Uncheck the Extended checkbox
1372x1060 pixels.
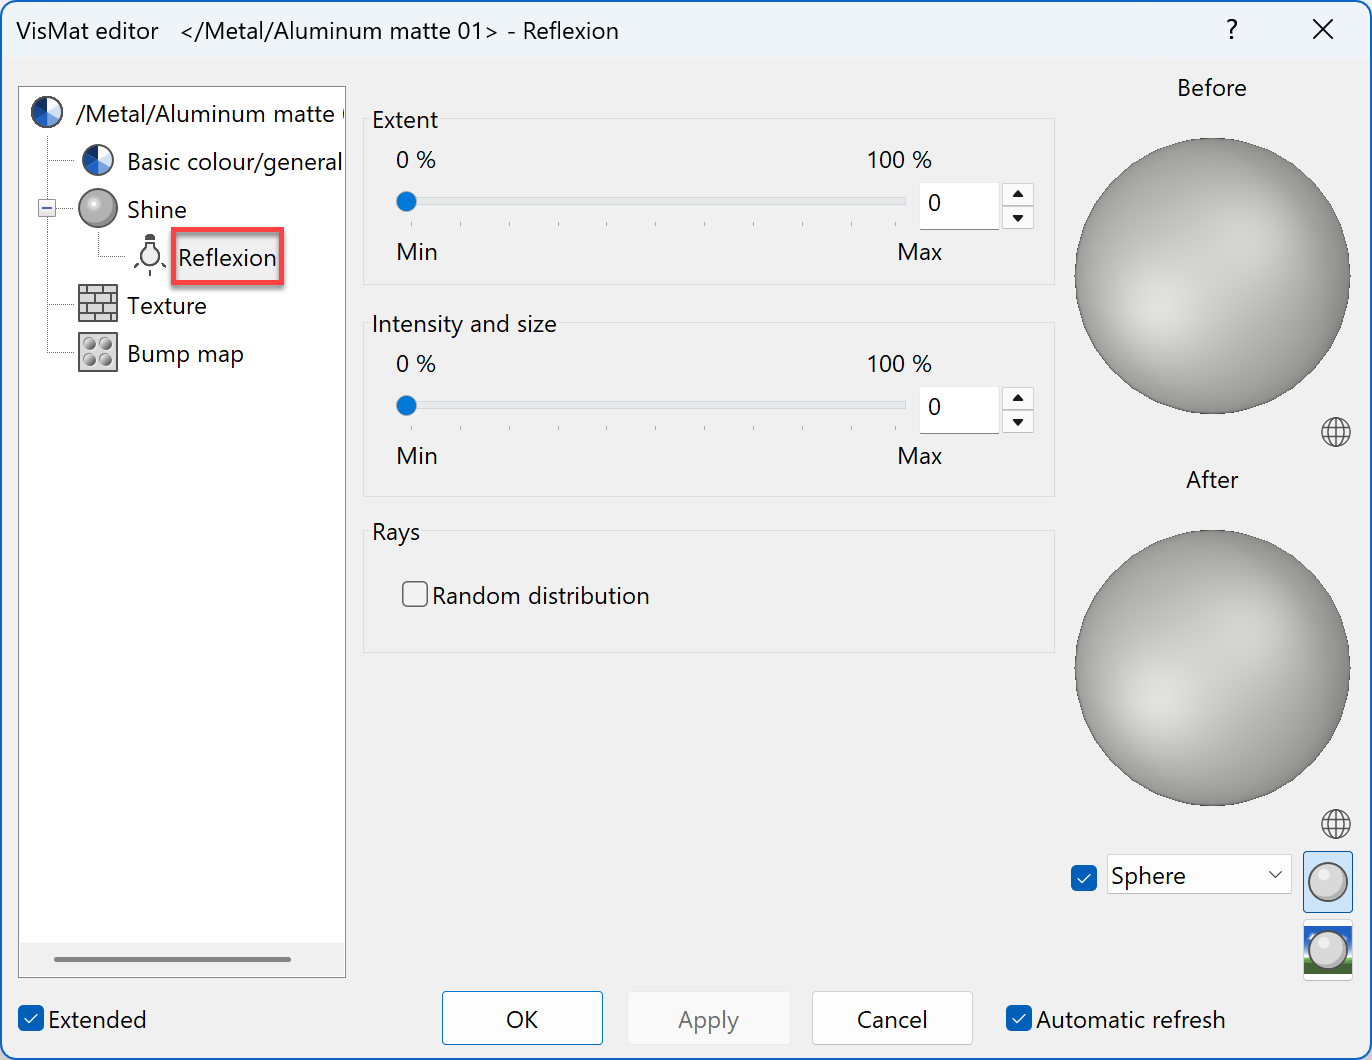coord(32,1019)
